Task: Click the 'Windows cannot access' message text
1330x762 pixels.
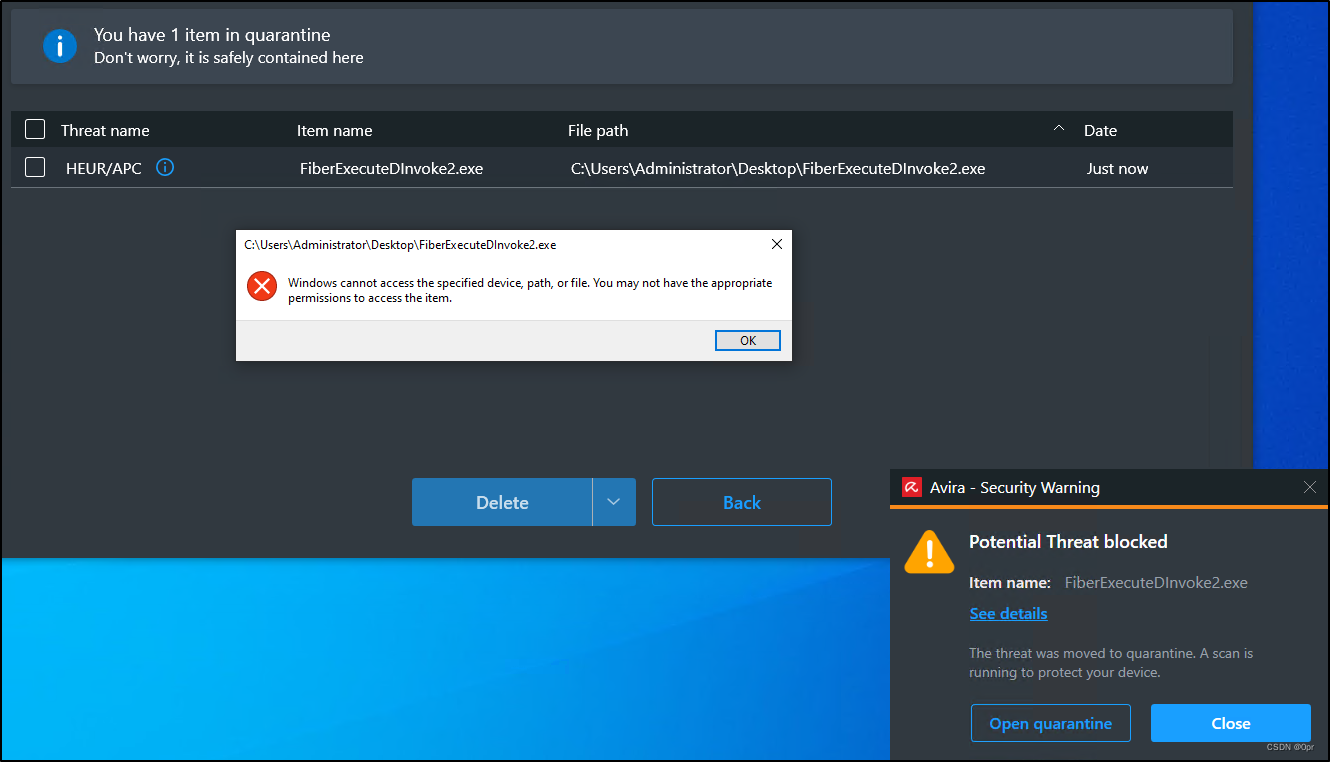Action: 530,290
